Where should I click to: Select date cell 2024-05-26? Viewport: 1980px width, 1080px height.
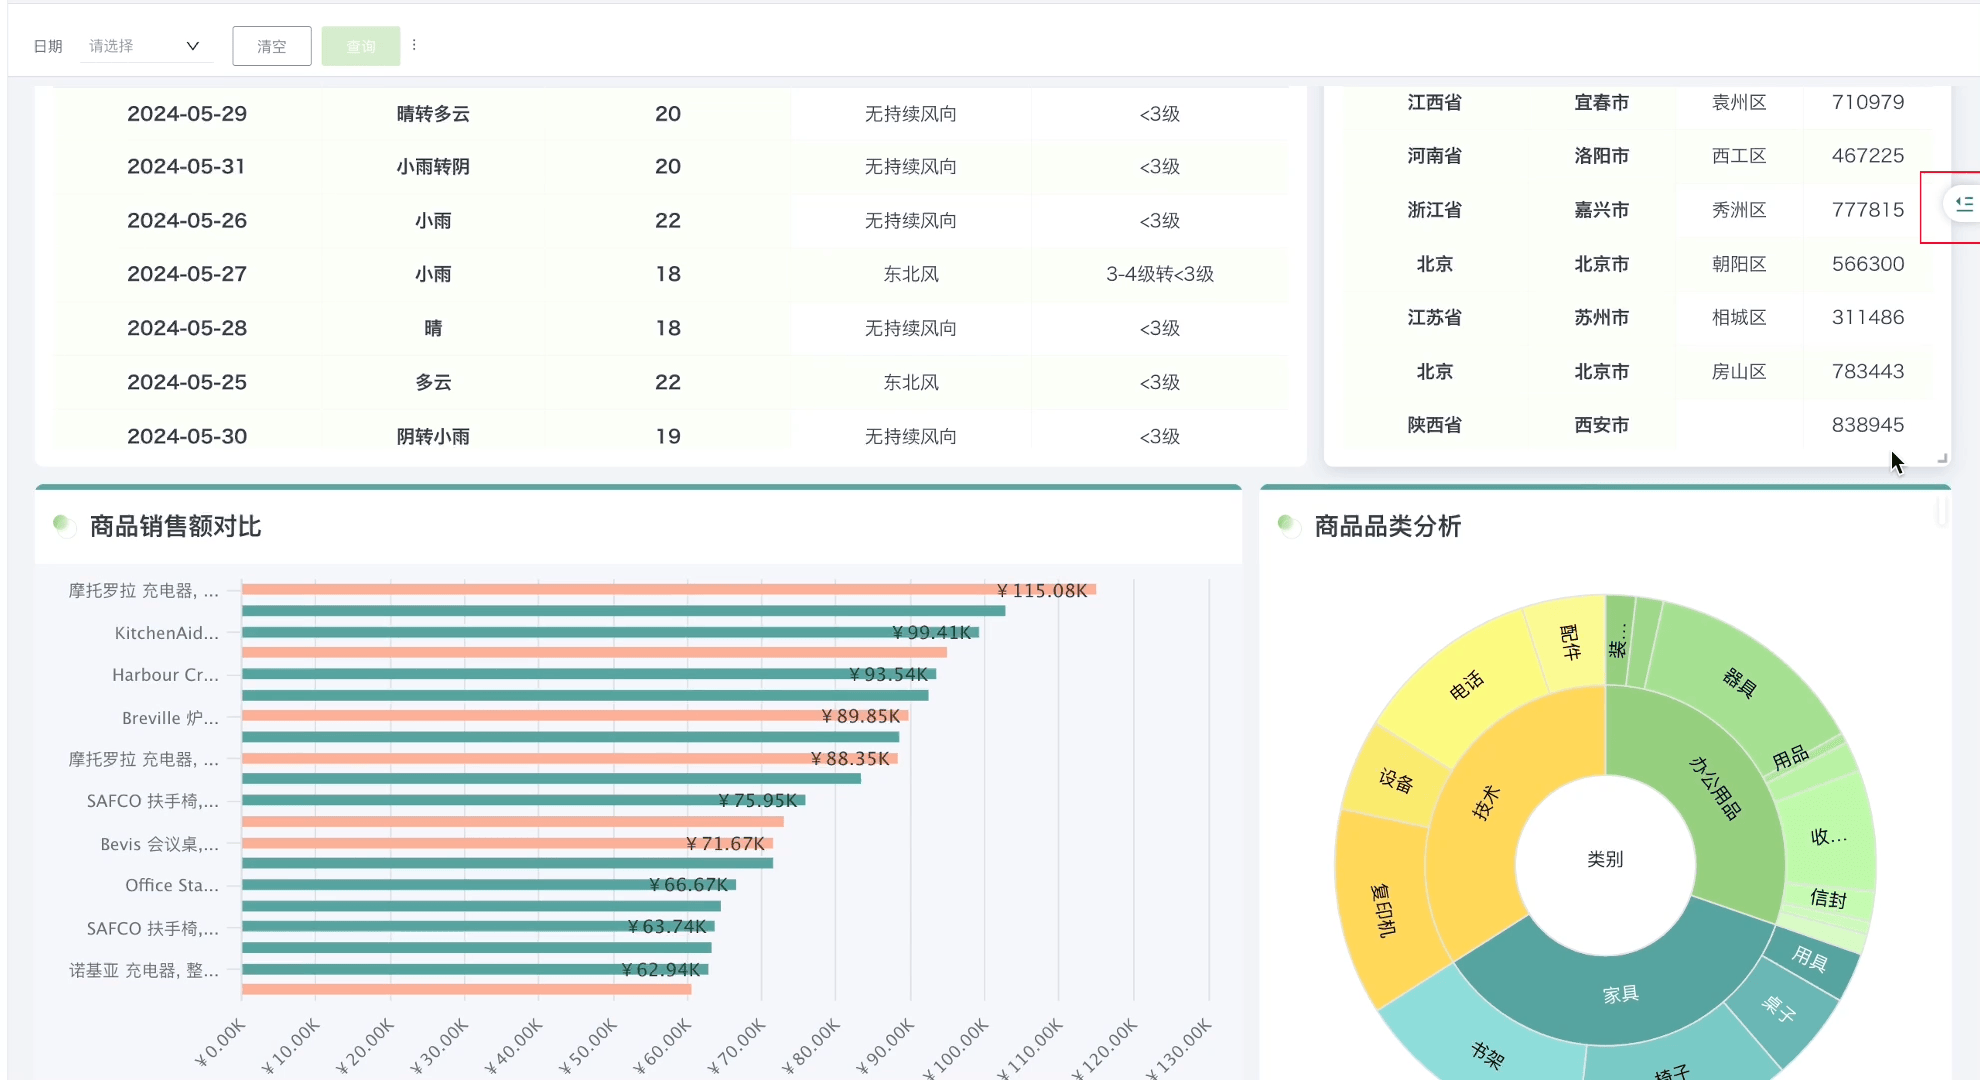click(x=187, y=221)
